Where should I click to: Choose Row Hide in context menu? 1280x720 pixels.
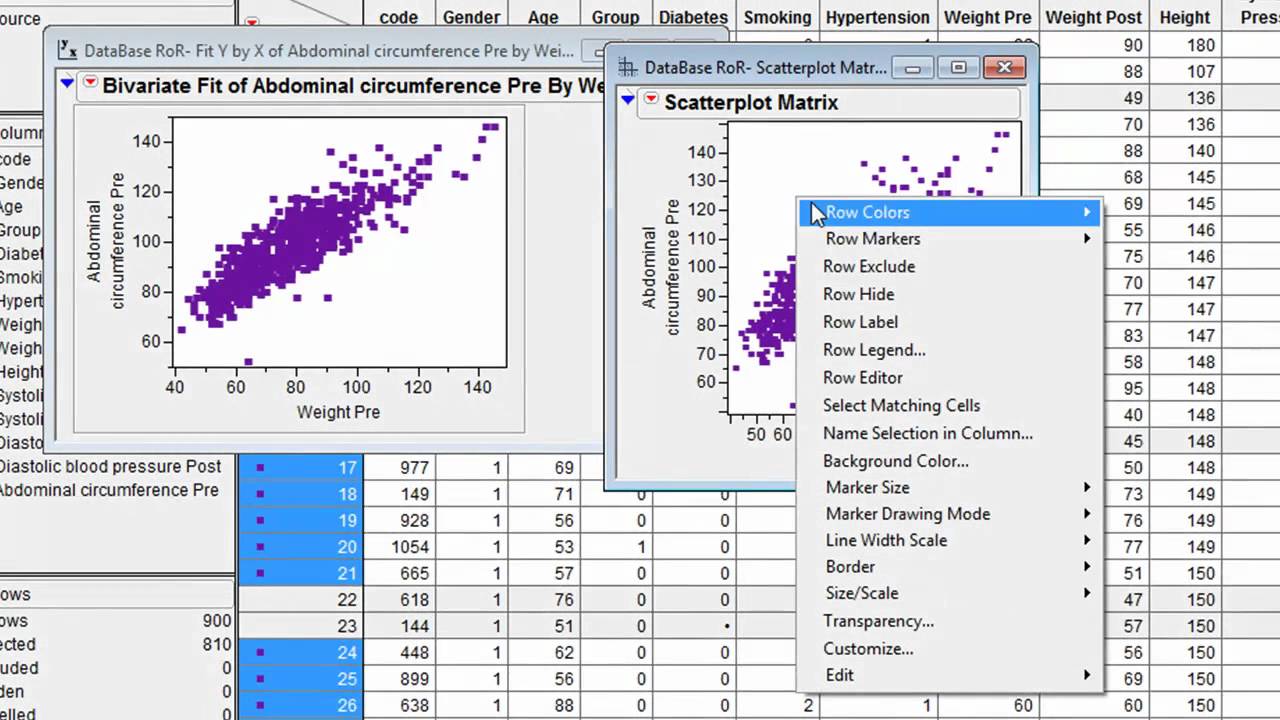[949, 294]
